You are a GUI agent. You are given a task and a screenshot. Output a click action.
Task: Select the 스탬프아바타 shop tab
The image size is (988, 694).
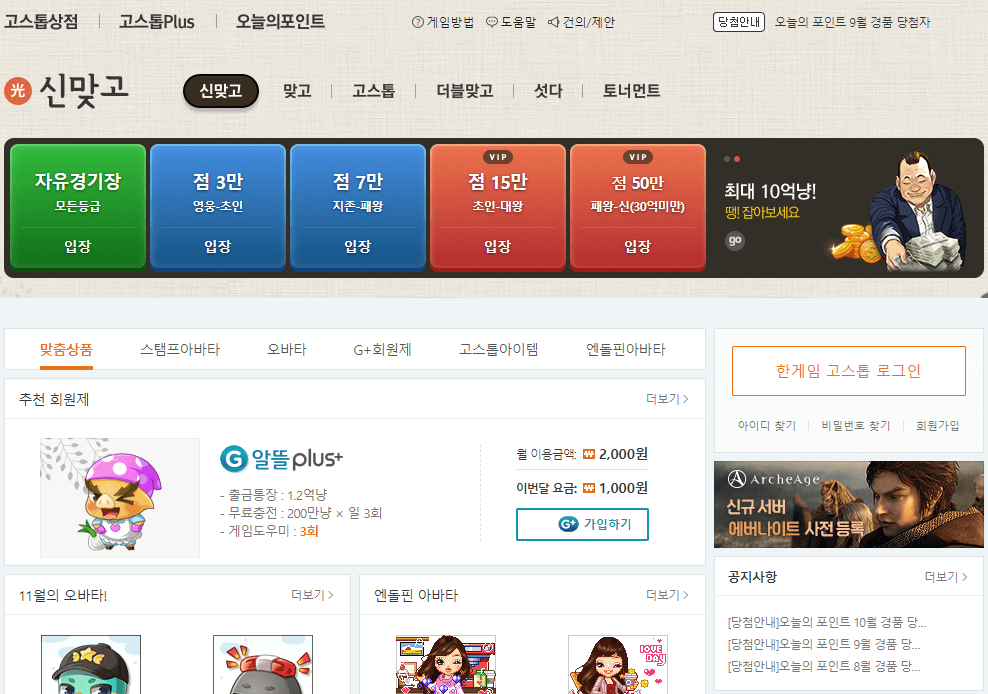coord(180,349)
